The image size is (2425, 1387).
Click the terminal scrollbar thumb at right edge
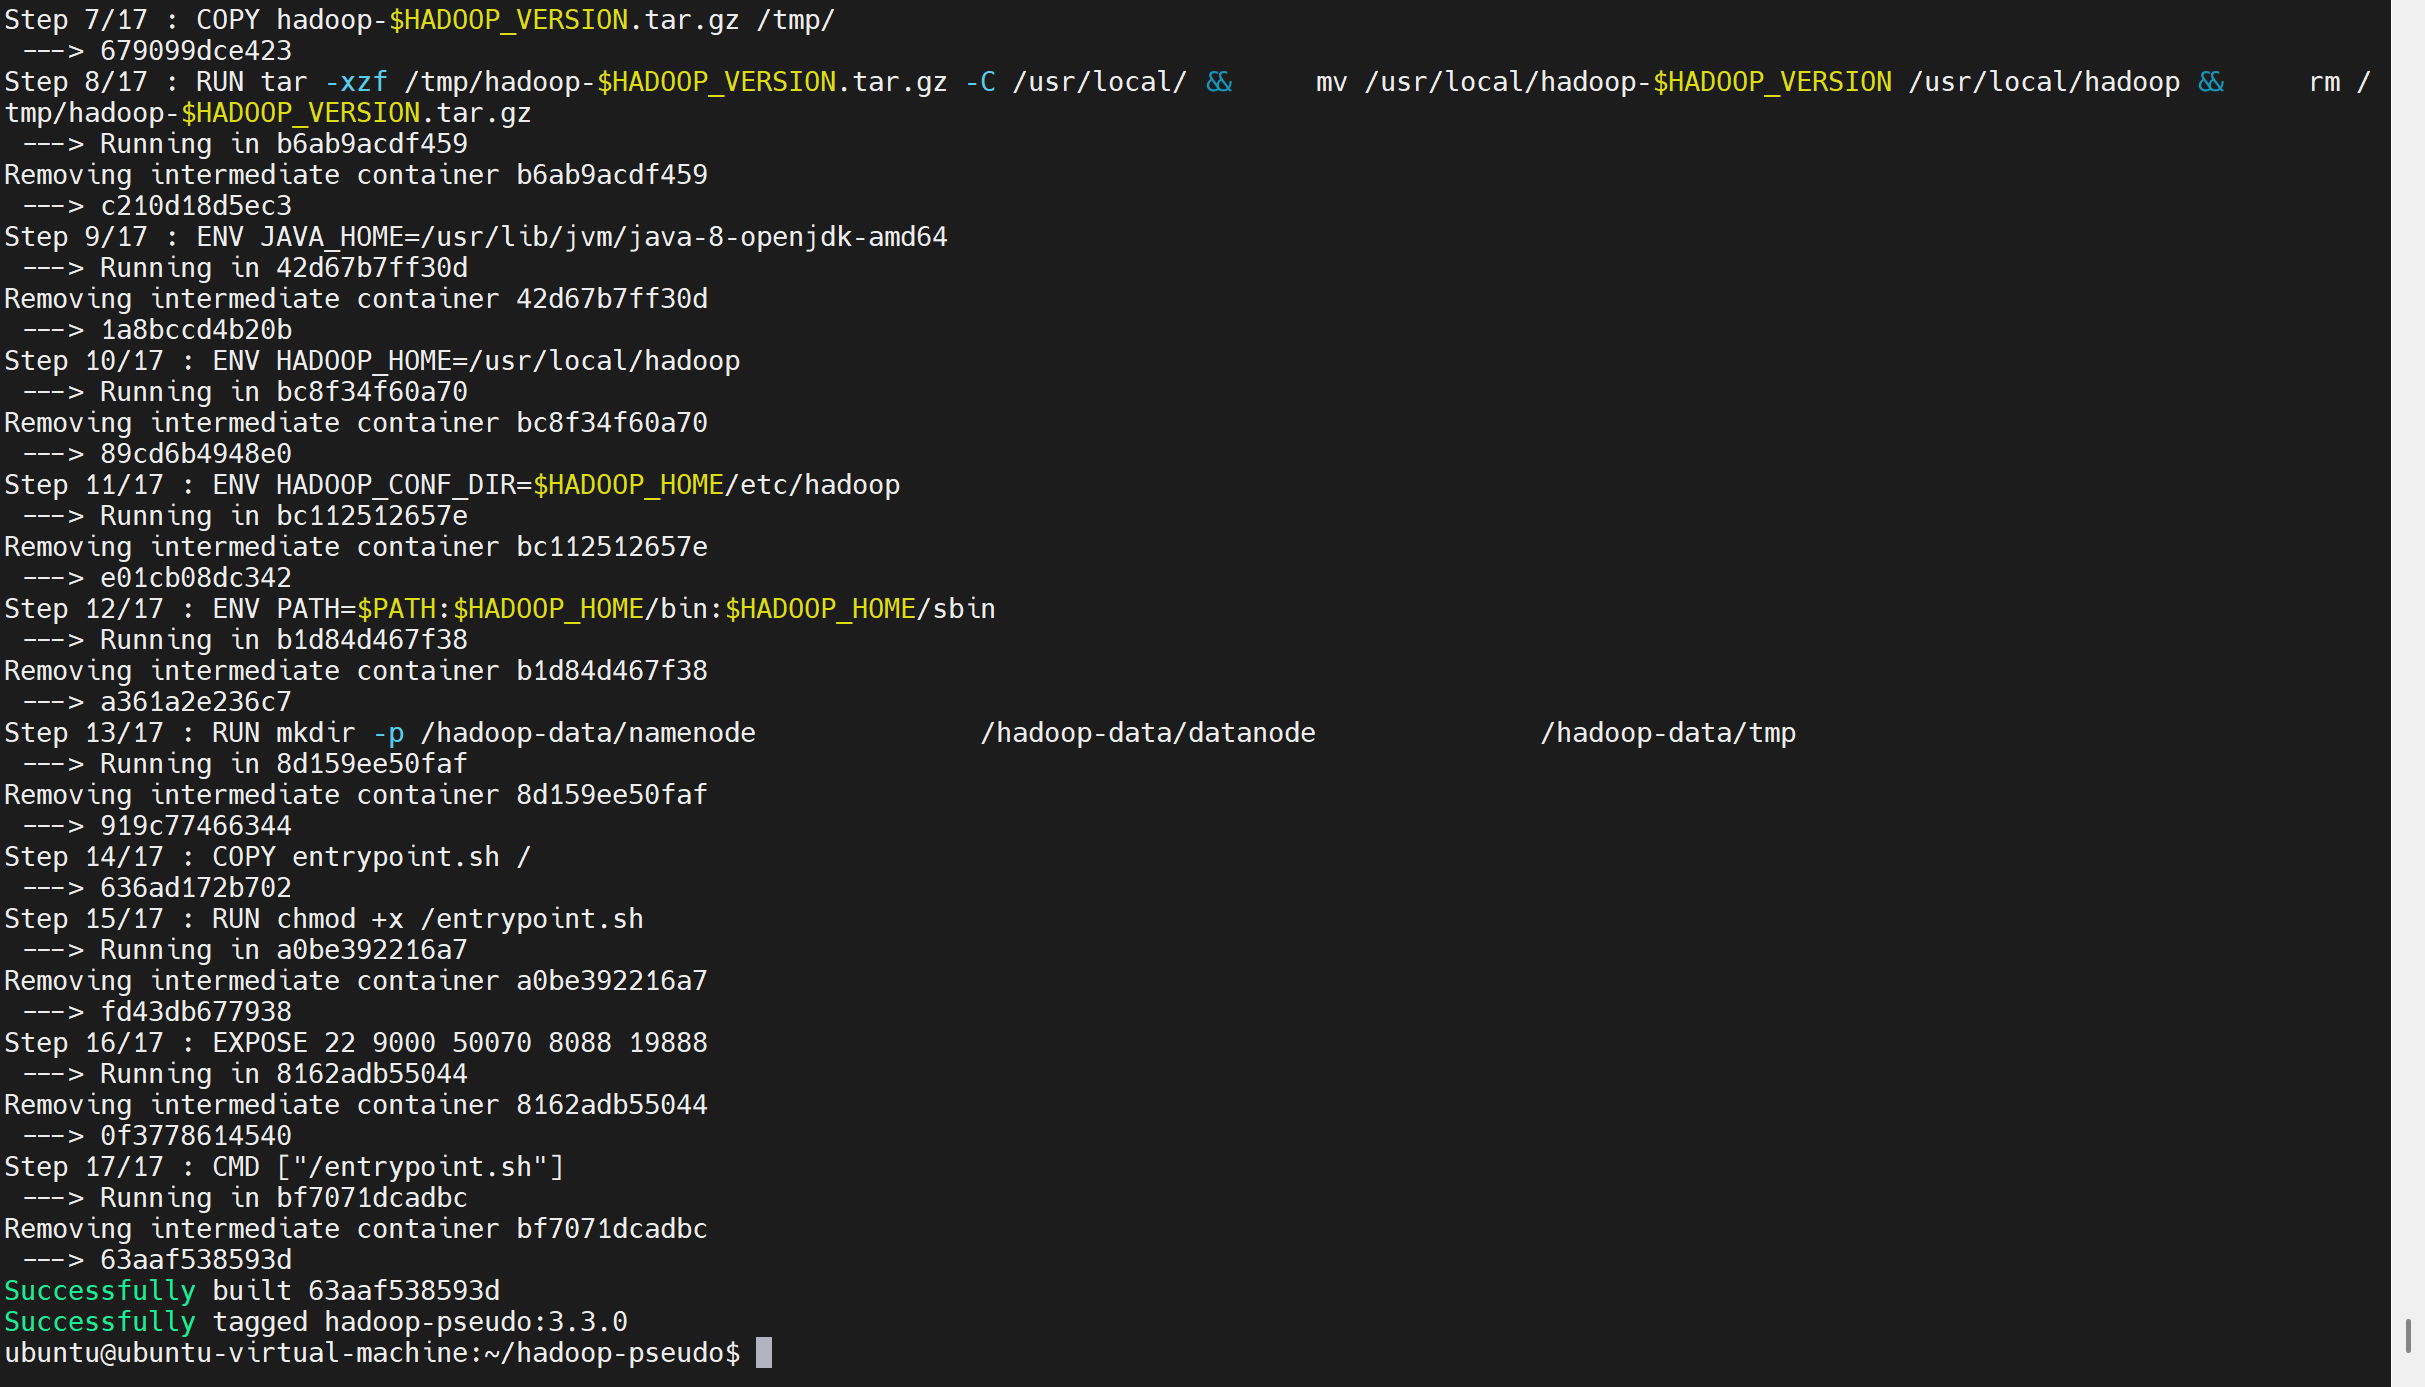pos(2408,1335)
